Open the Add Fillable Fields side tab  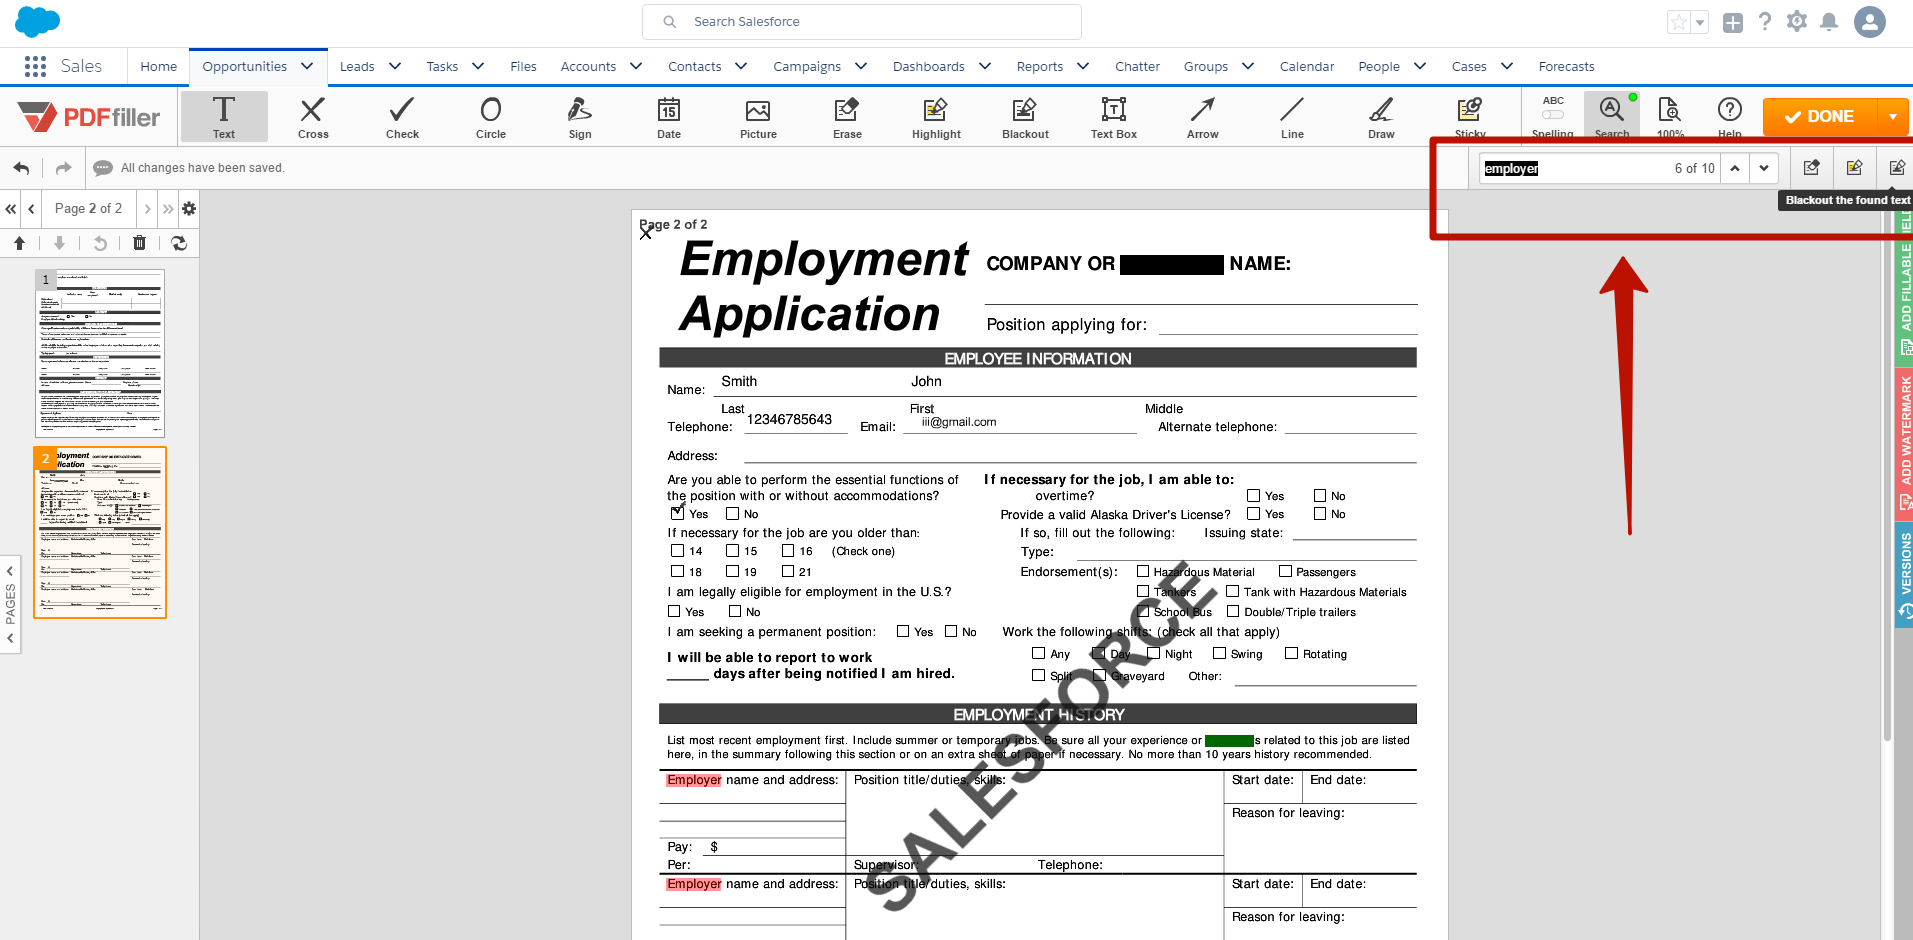[1904, 288]
